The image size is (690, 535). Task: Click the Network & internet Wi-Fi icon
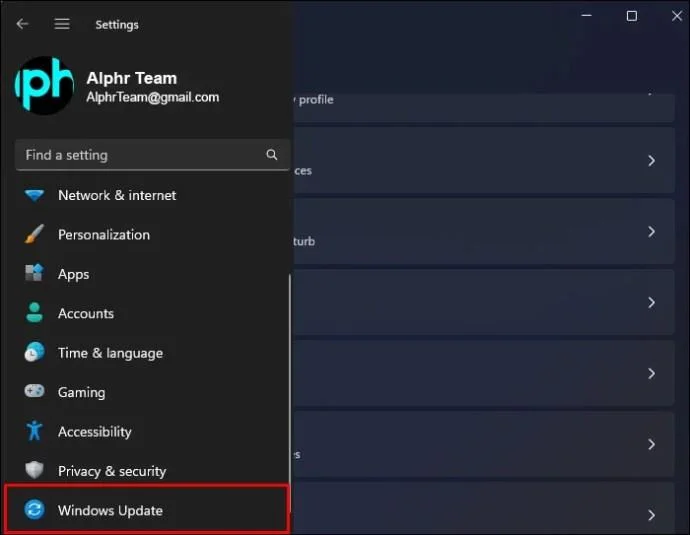click(34, 195)
